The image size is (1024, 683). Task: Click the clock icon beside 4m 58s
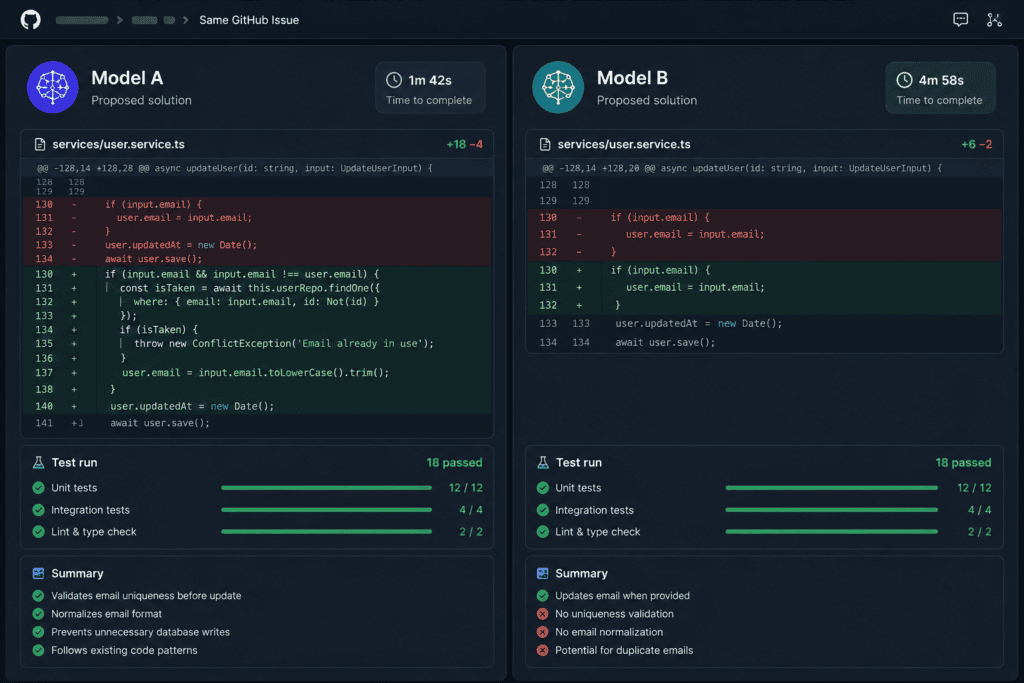click(904, 80)
